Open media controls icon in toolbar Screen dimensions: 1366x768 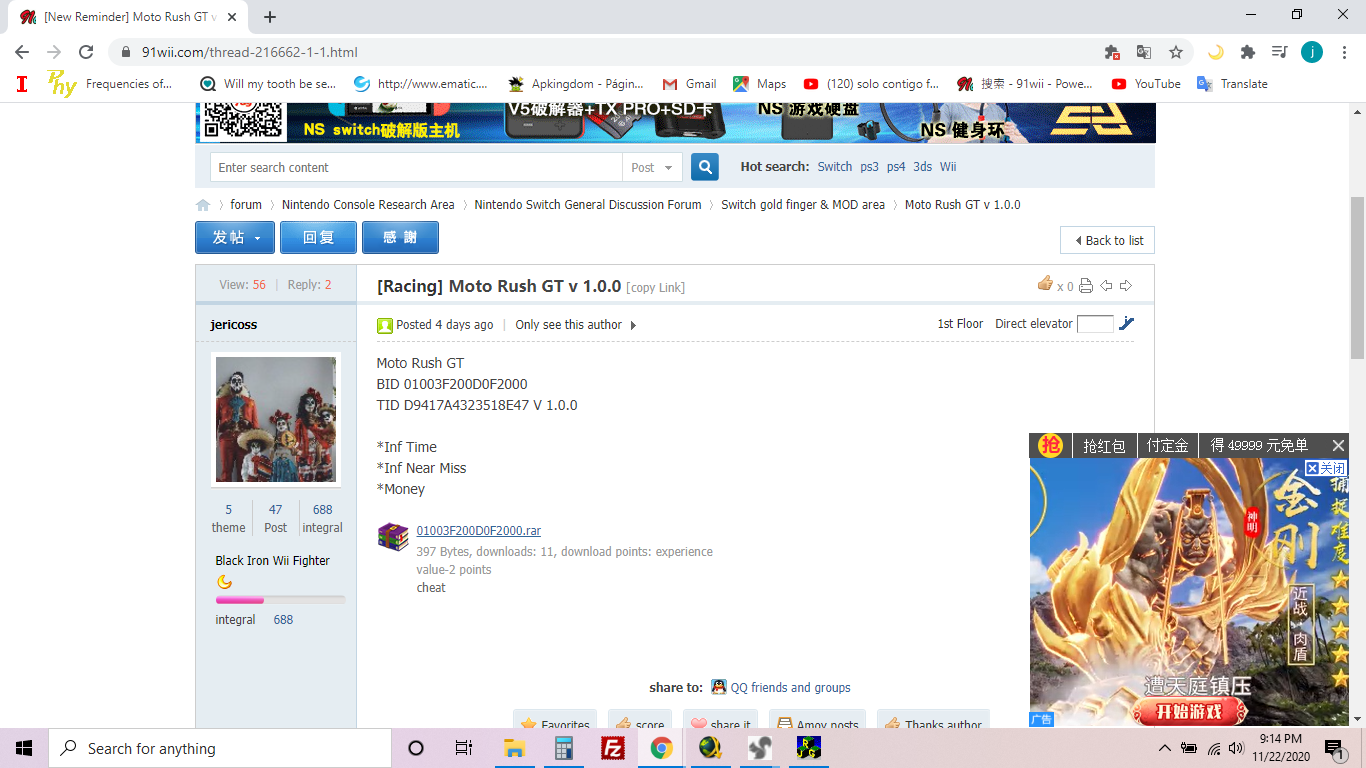pos(1279,52)
